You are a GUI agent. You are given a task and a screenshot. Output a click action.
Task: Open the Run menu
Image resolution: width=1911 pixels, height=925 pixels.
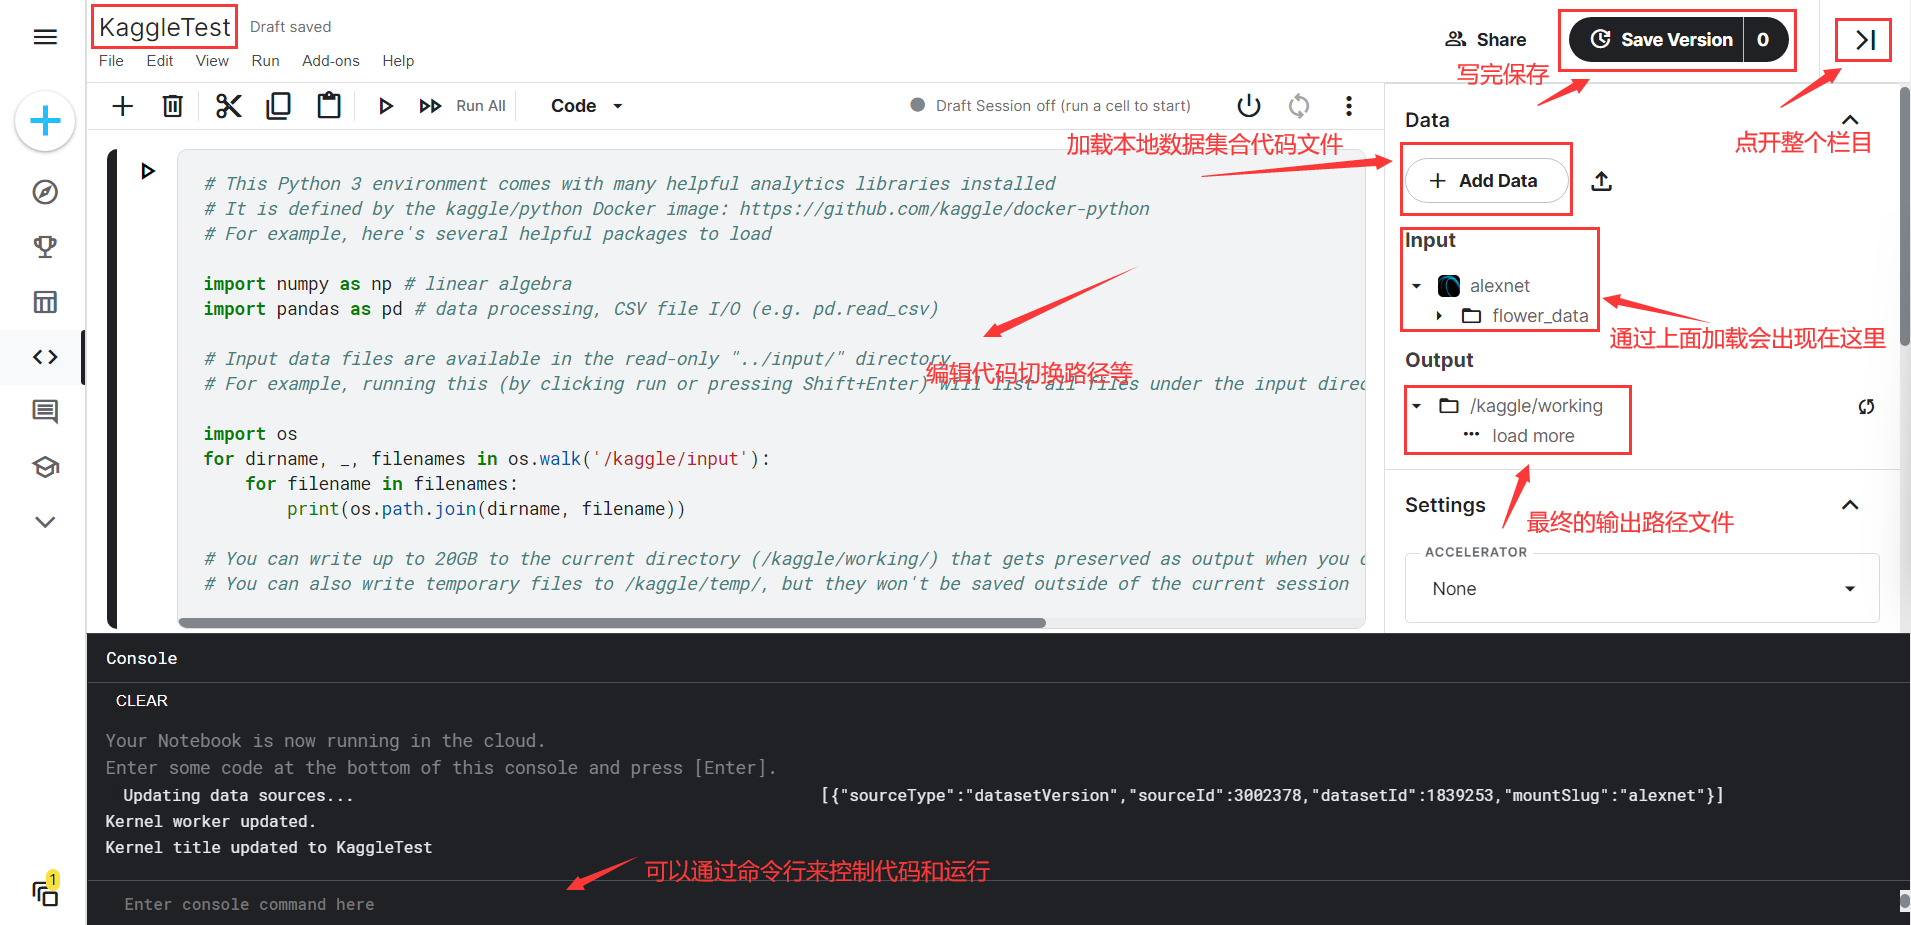[265, 61]
